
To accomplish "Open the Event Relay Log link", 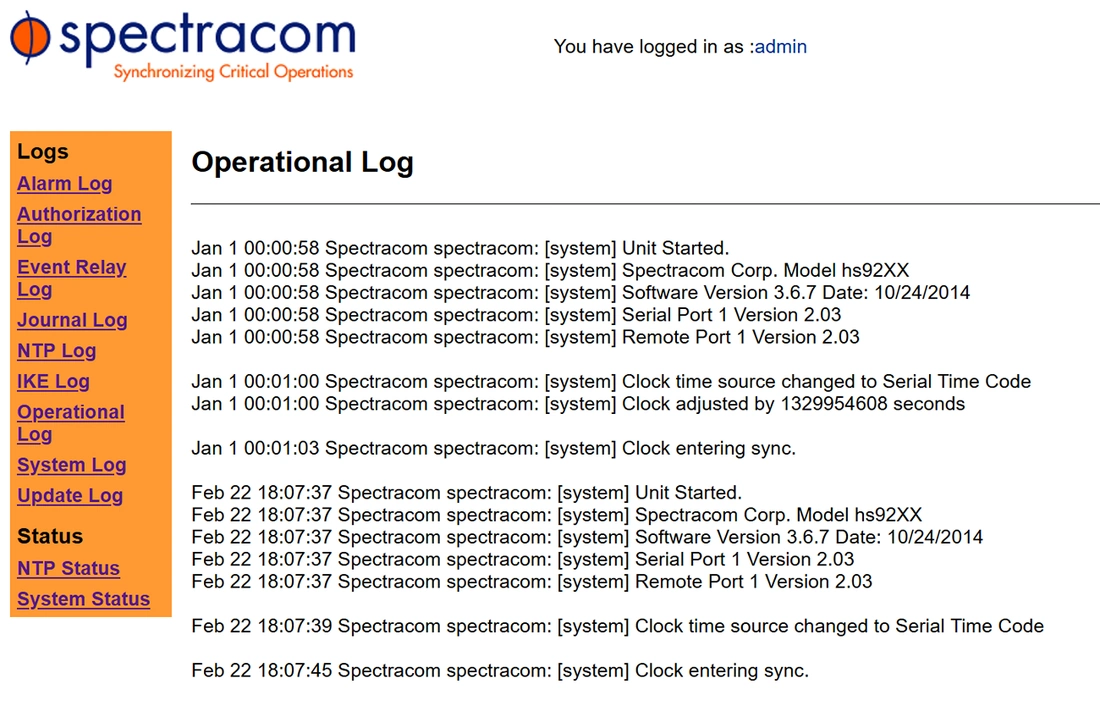I will coord(72,278).
